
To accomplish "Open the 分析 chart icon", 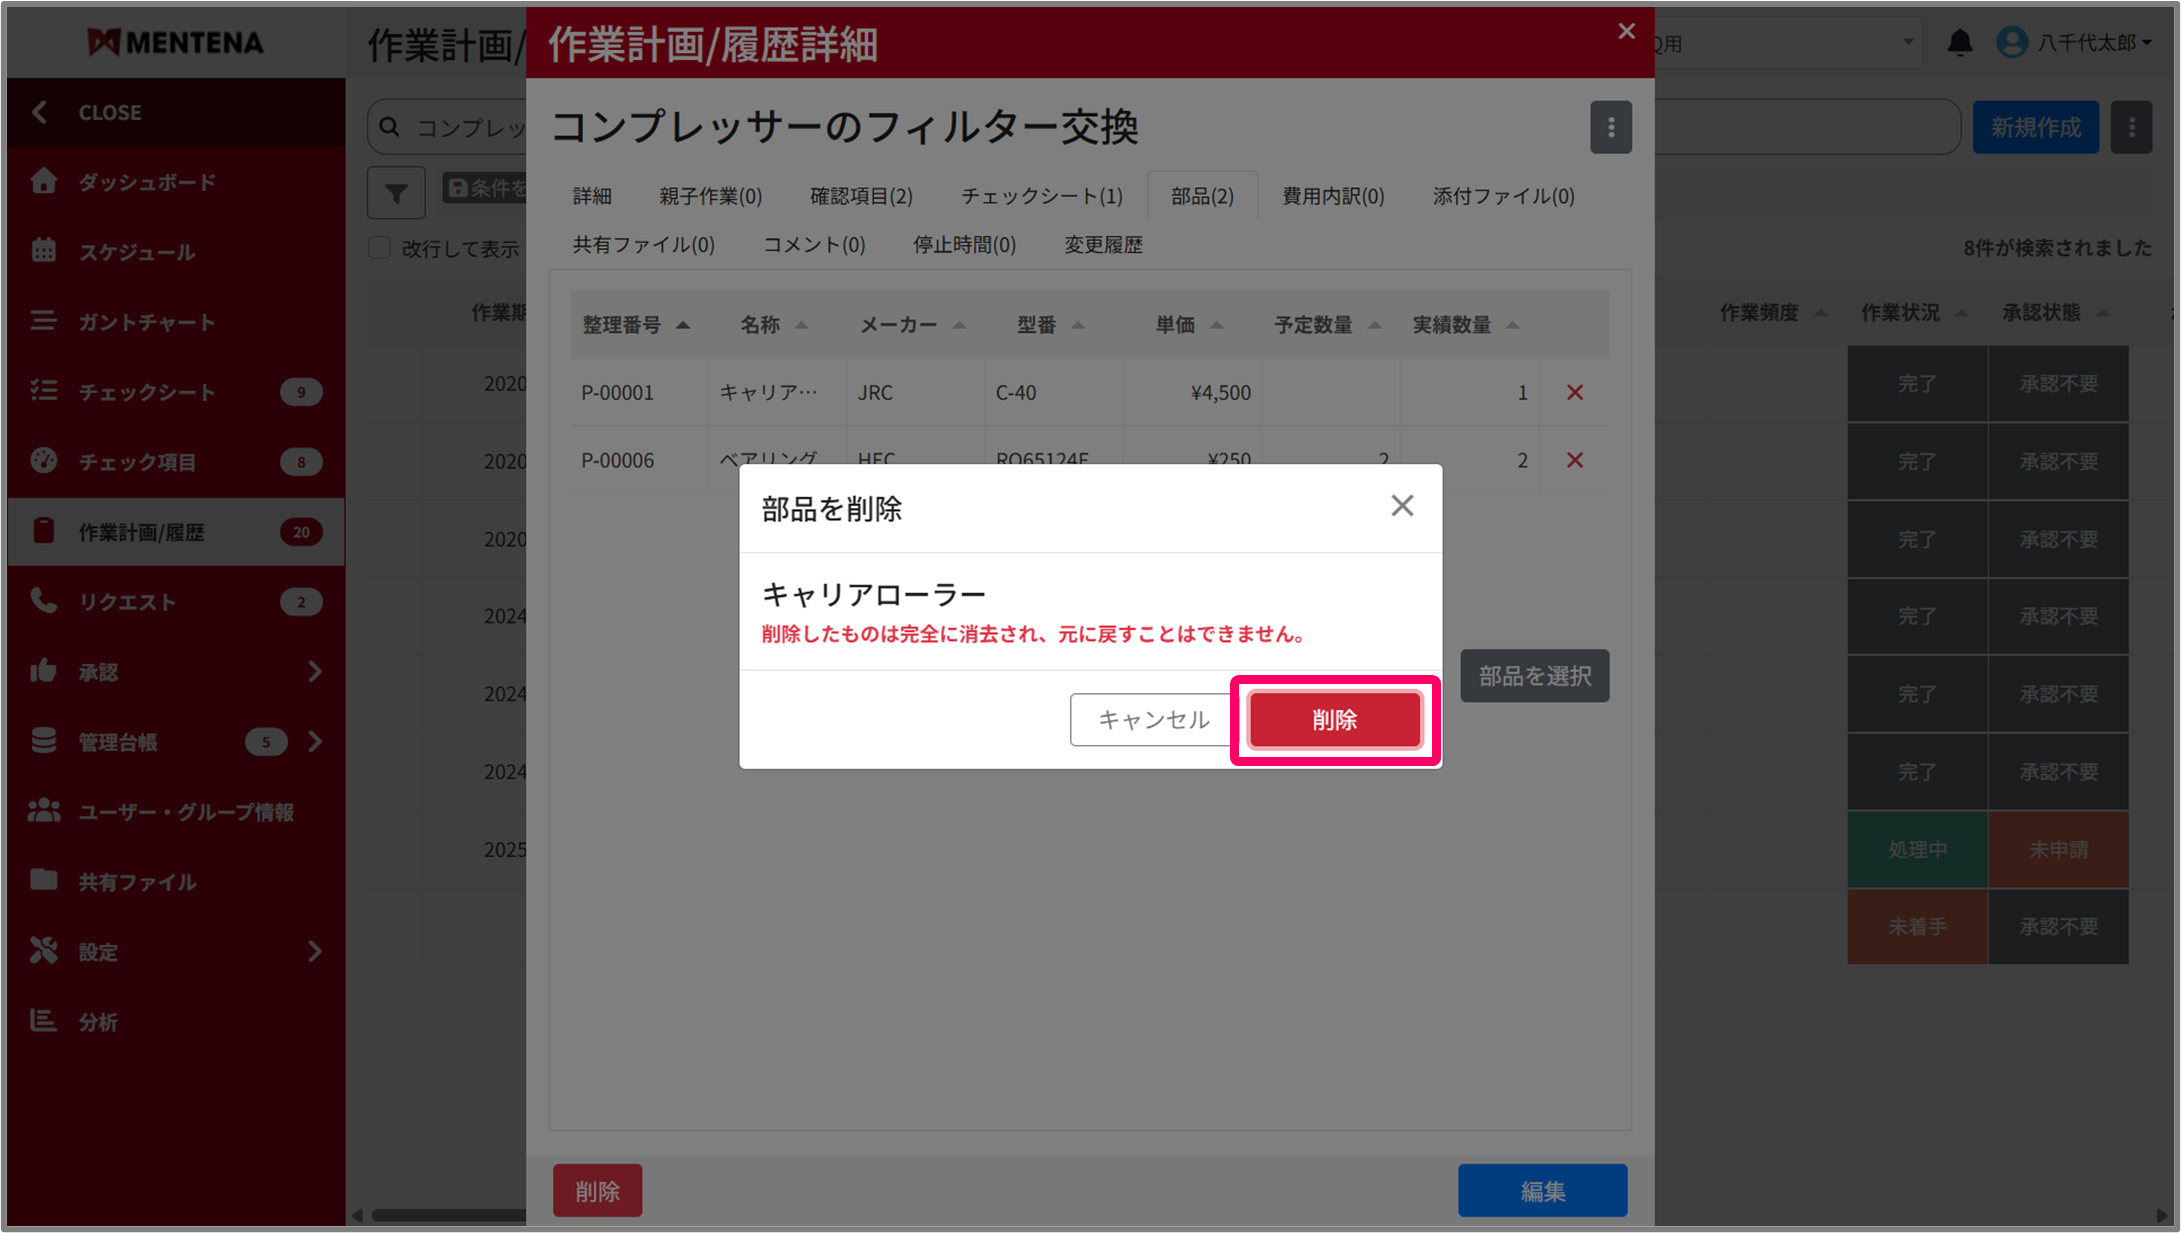I will [43, 1021].
